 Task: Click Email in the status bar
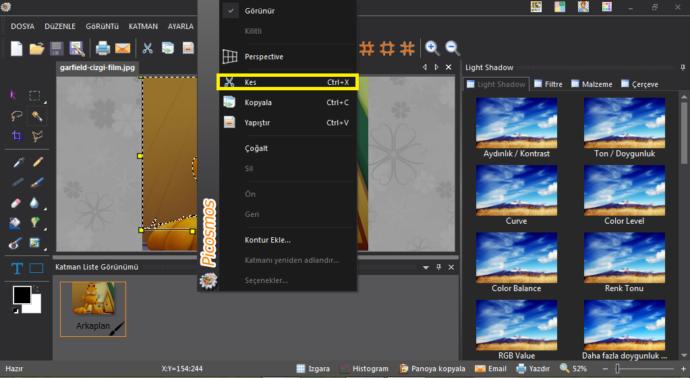[491, 369]
